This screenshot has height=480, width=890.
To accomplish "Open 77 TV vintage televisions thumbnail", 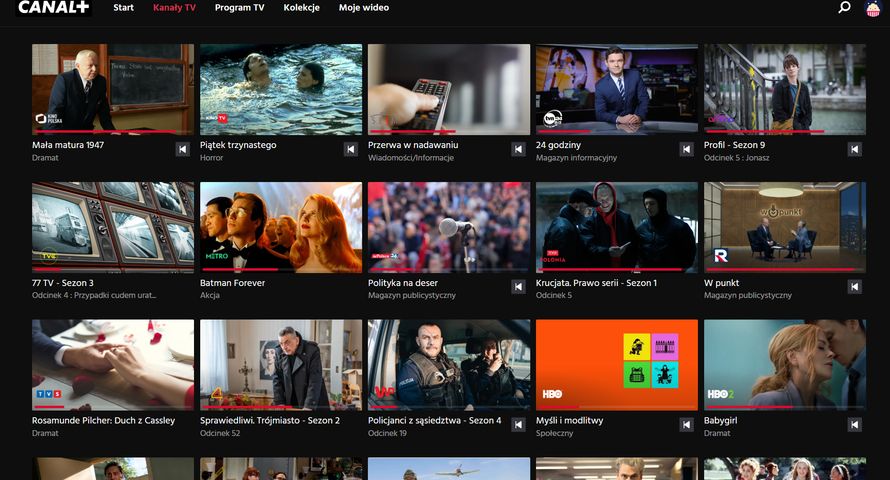I will (113, 227).
